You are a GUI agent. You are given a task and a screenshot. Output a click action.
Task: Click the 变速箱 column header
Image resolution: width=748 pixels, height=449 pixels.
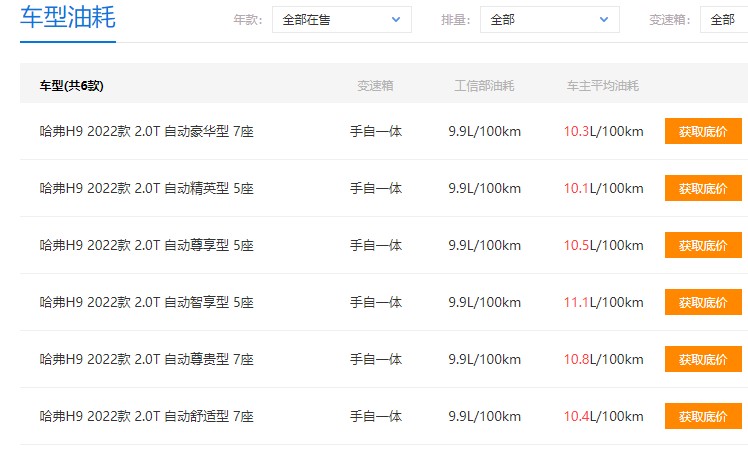coord(375,86)
